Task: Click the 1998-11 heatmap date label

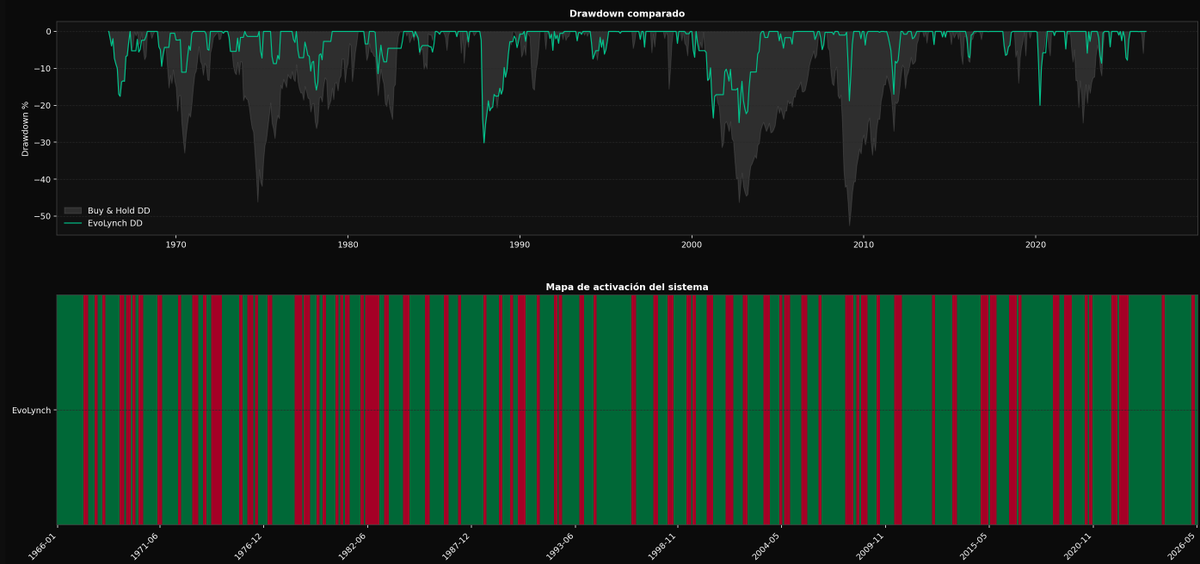Action: click(664, 545)
